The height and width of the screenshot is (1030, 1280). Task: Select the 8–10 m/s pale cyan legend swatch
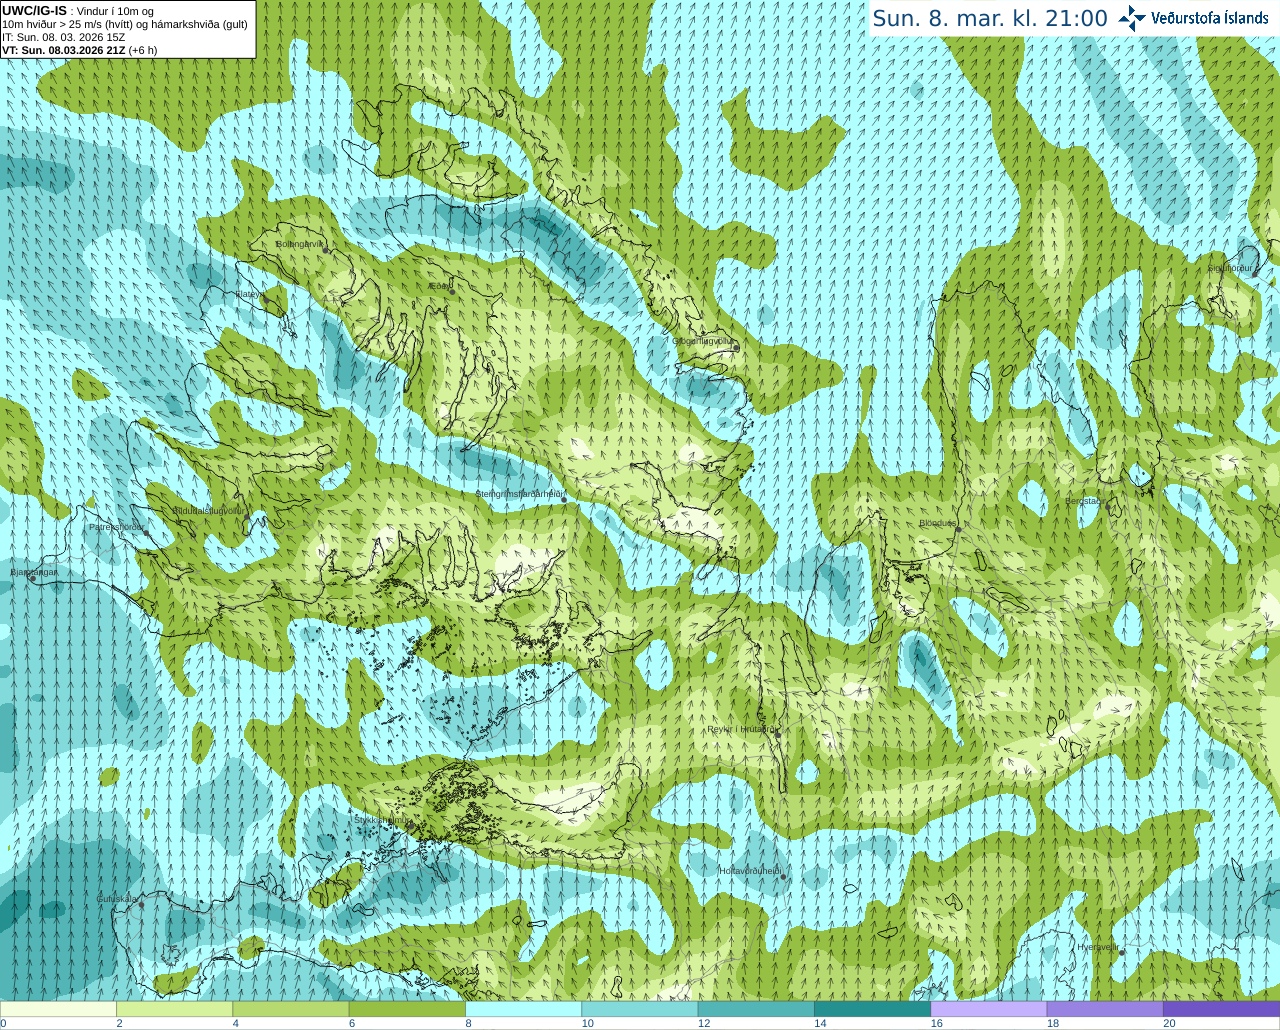(523, 1009)
